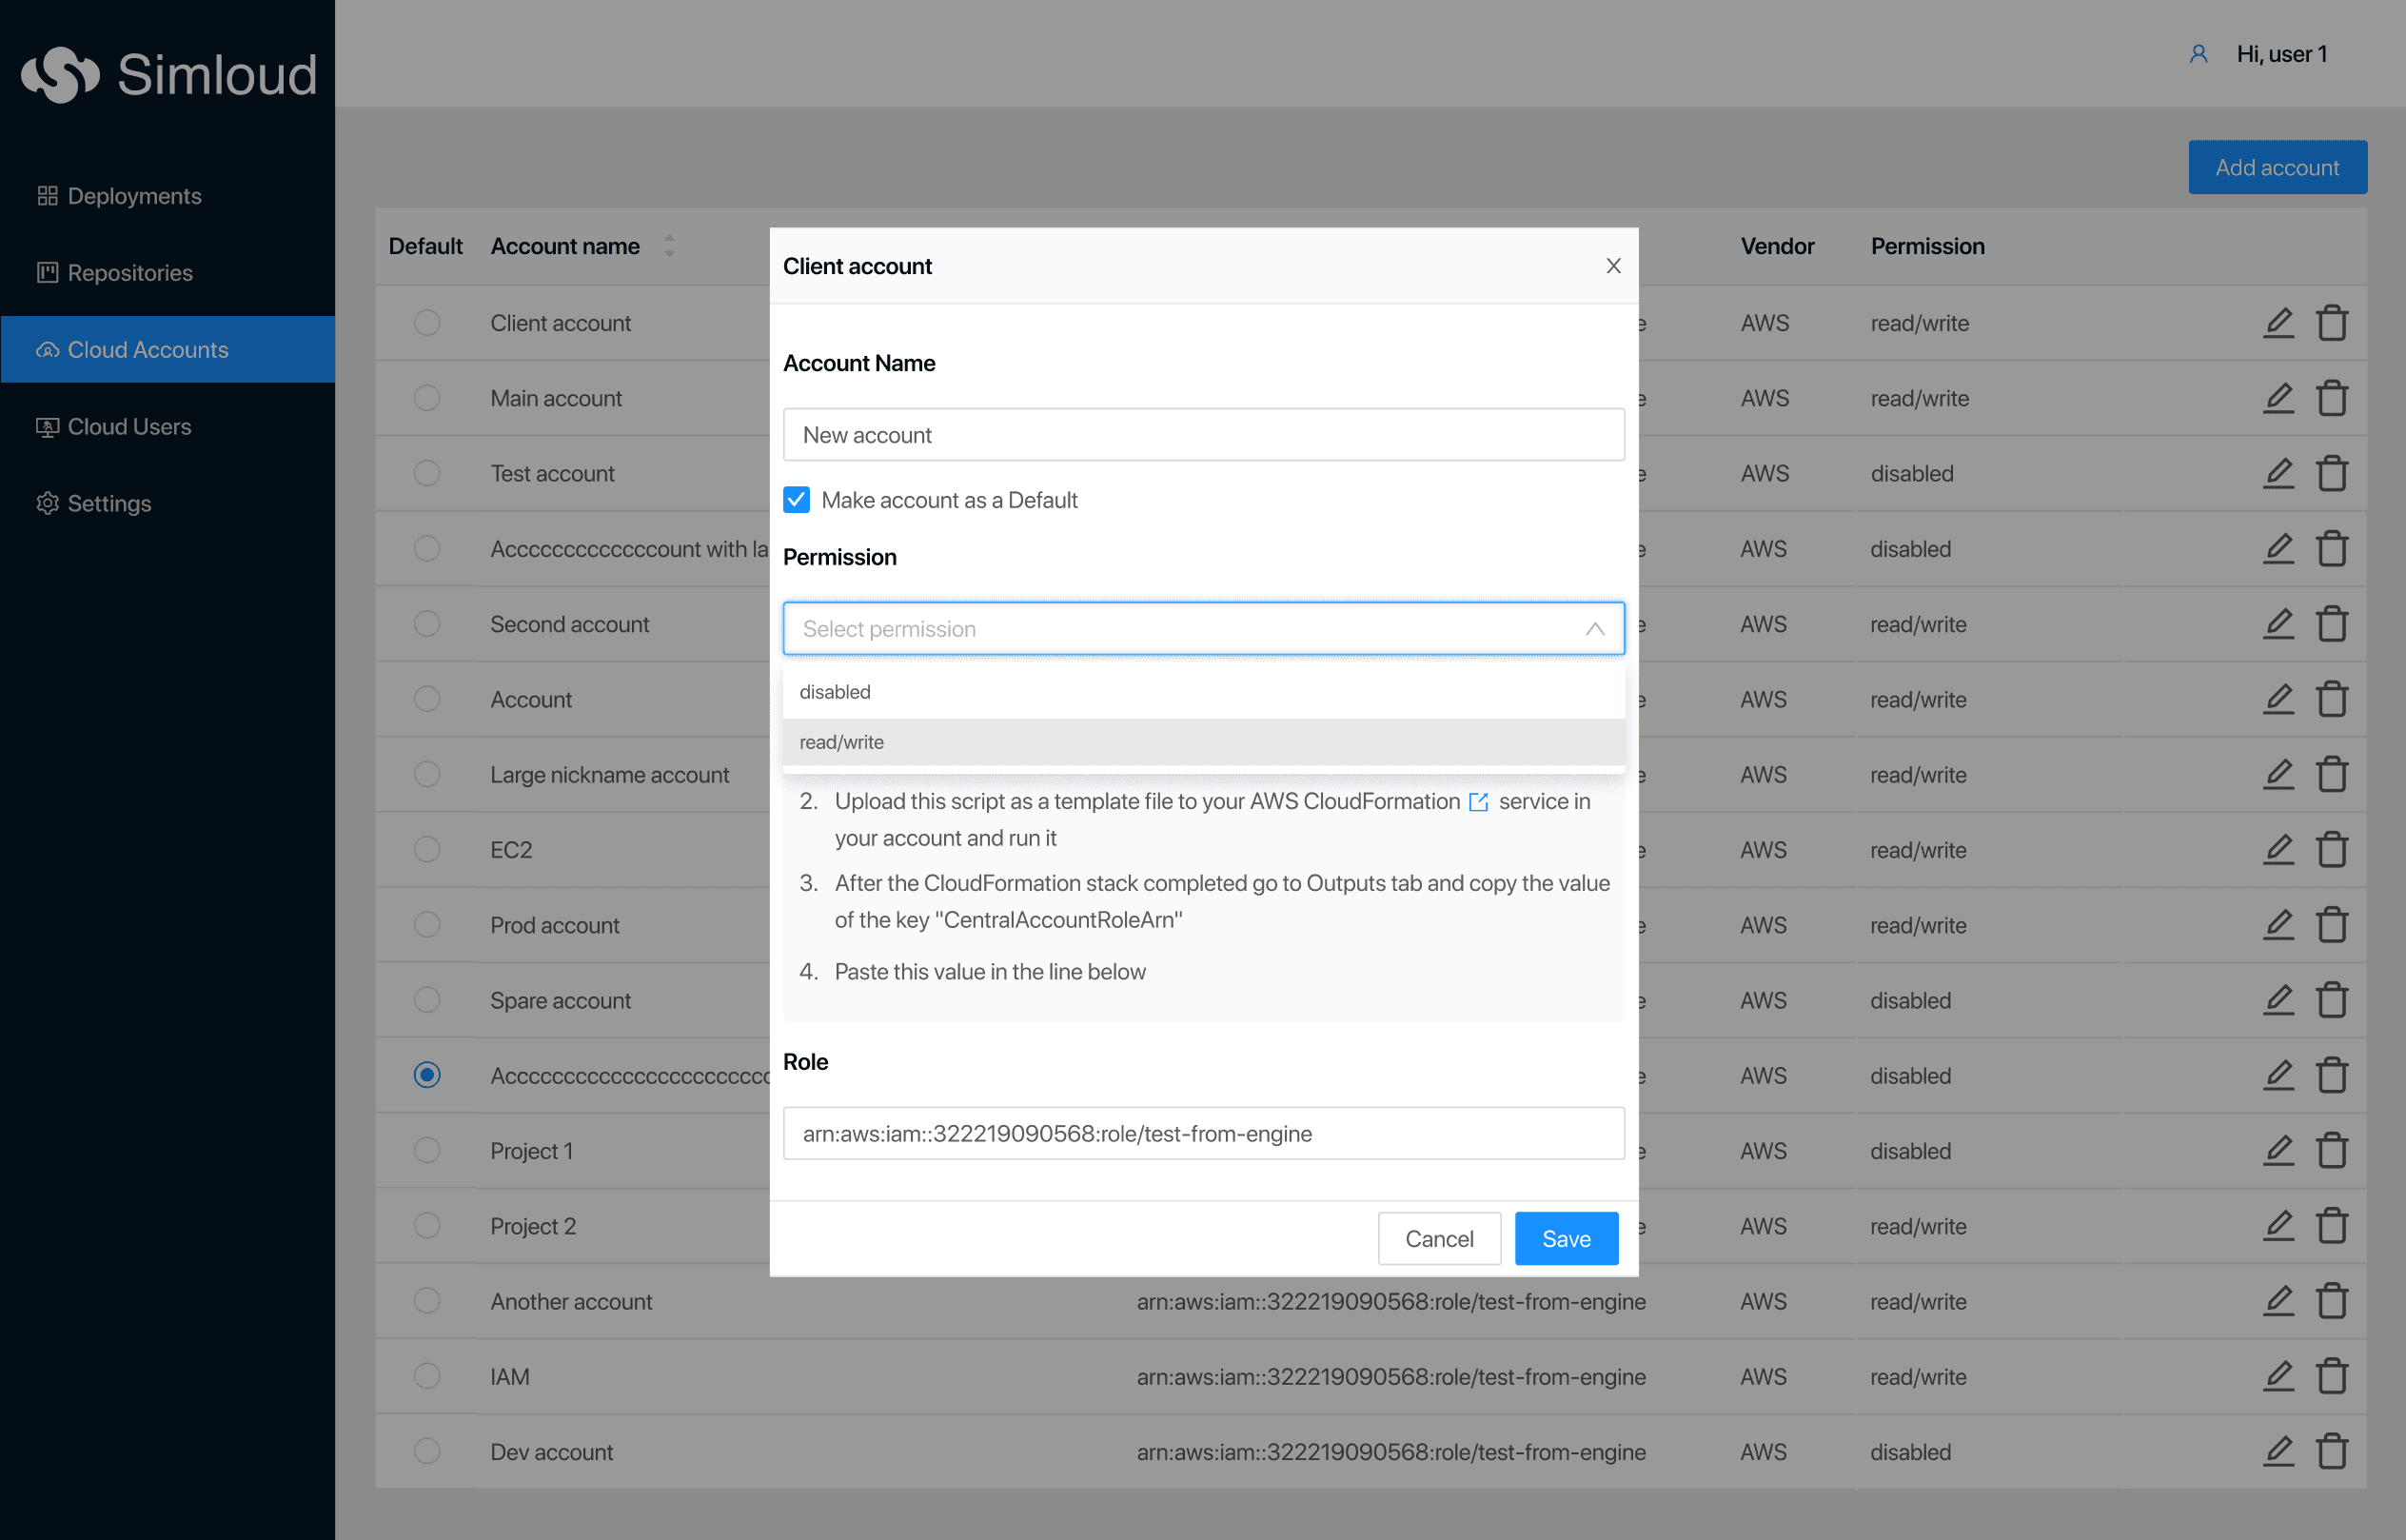Viewport: 2406px width, 1540px height.
Task: Click the Permission column header
Action: 1927,246
